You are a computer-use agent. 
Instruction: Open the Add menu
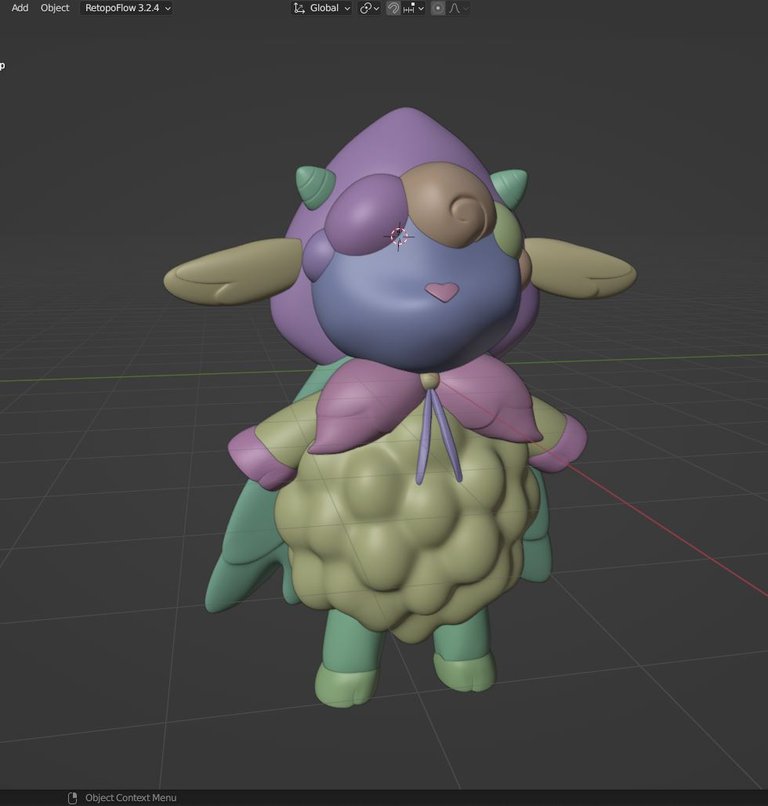point(20,8)
